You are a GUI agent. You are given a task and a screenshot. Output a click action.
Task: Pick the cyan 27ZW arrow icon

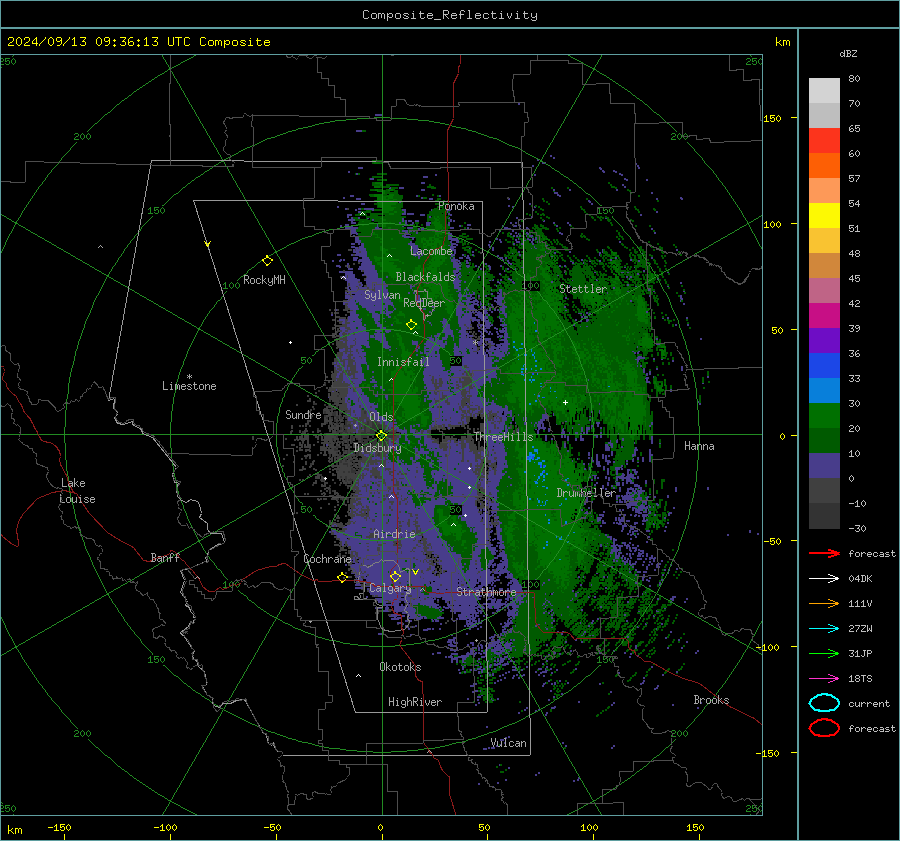click(824, 629)
